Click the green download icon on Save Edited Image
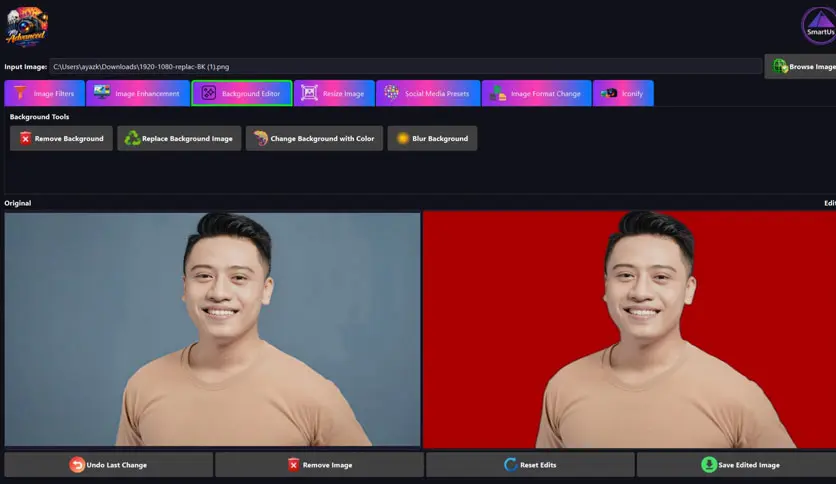Screen dimensions: 836x484 coord(709,465)
